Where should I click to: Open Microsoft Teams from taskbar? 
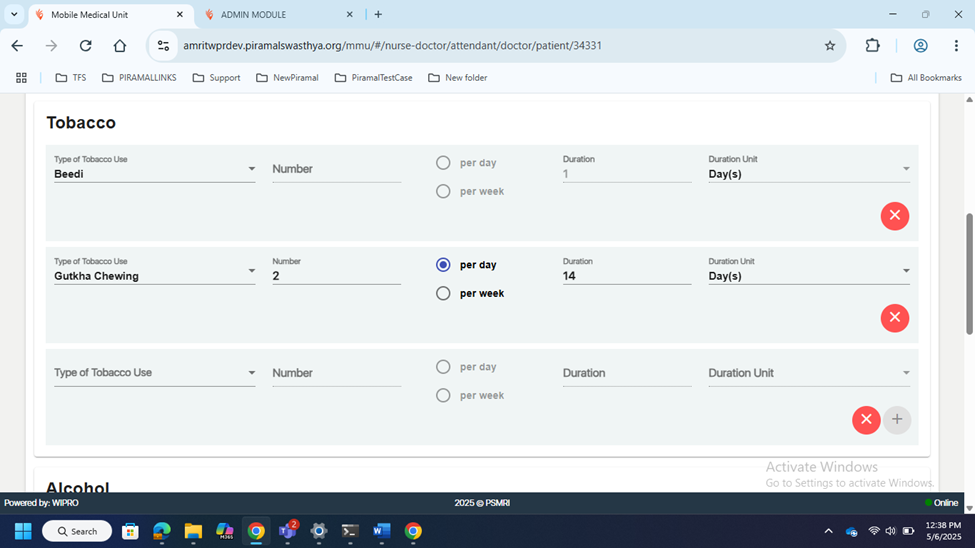(x=287, y=531)
